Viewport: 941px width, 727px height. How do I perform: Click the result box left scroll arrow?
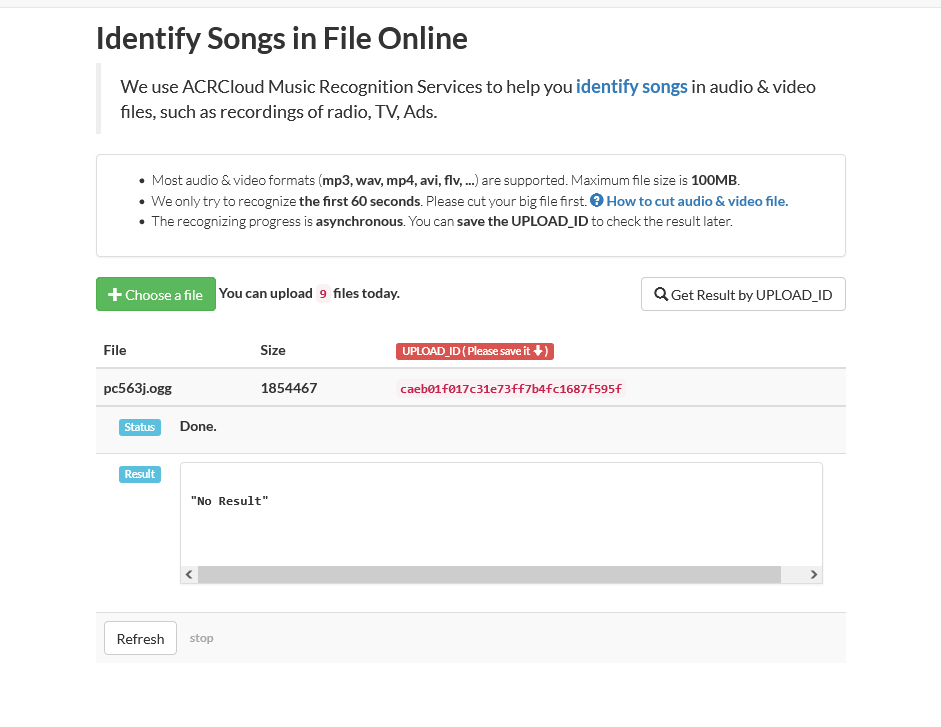pos(189,575)
